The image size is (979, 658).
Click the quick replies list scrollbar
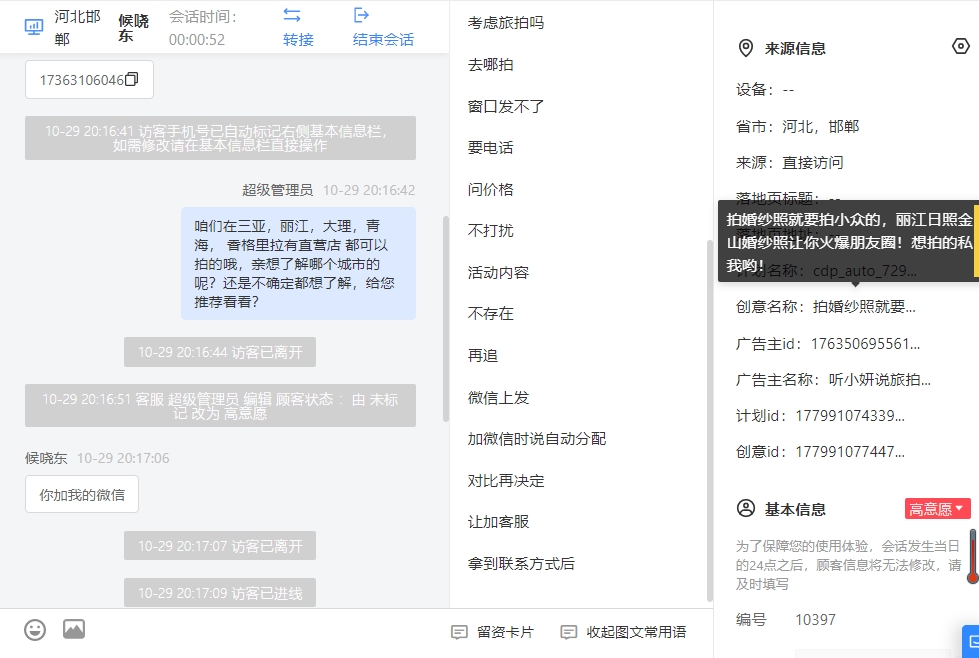tap(709, 420)
